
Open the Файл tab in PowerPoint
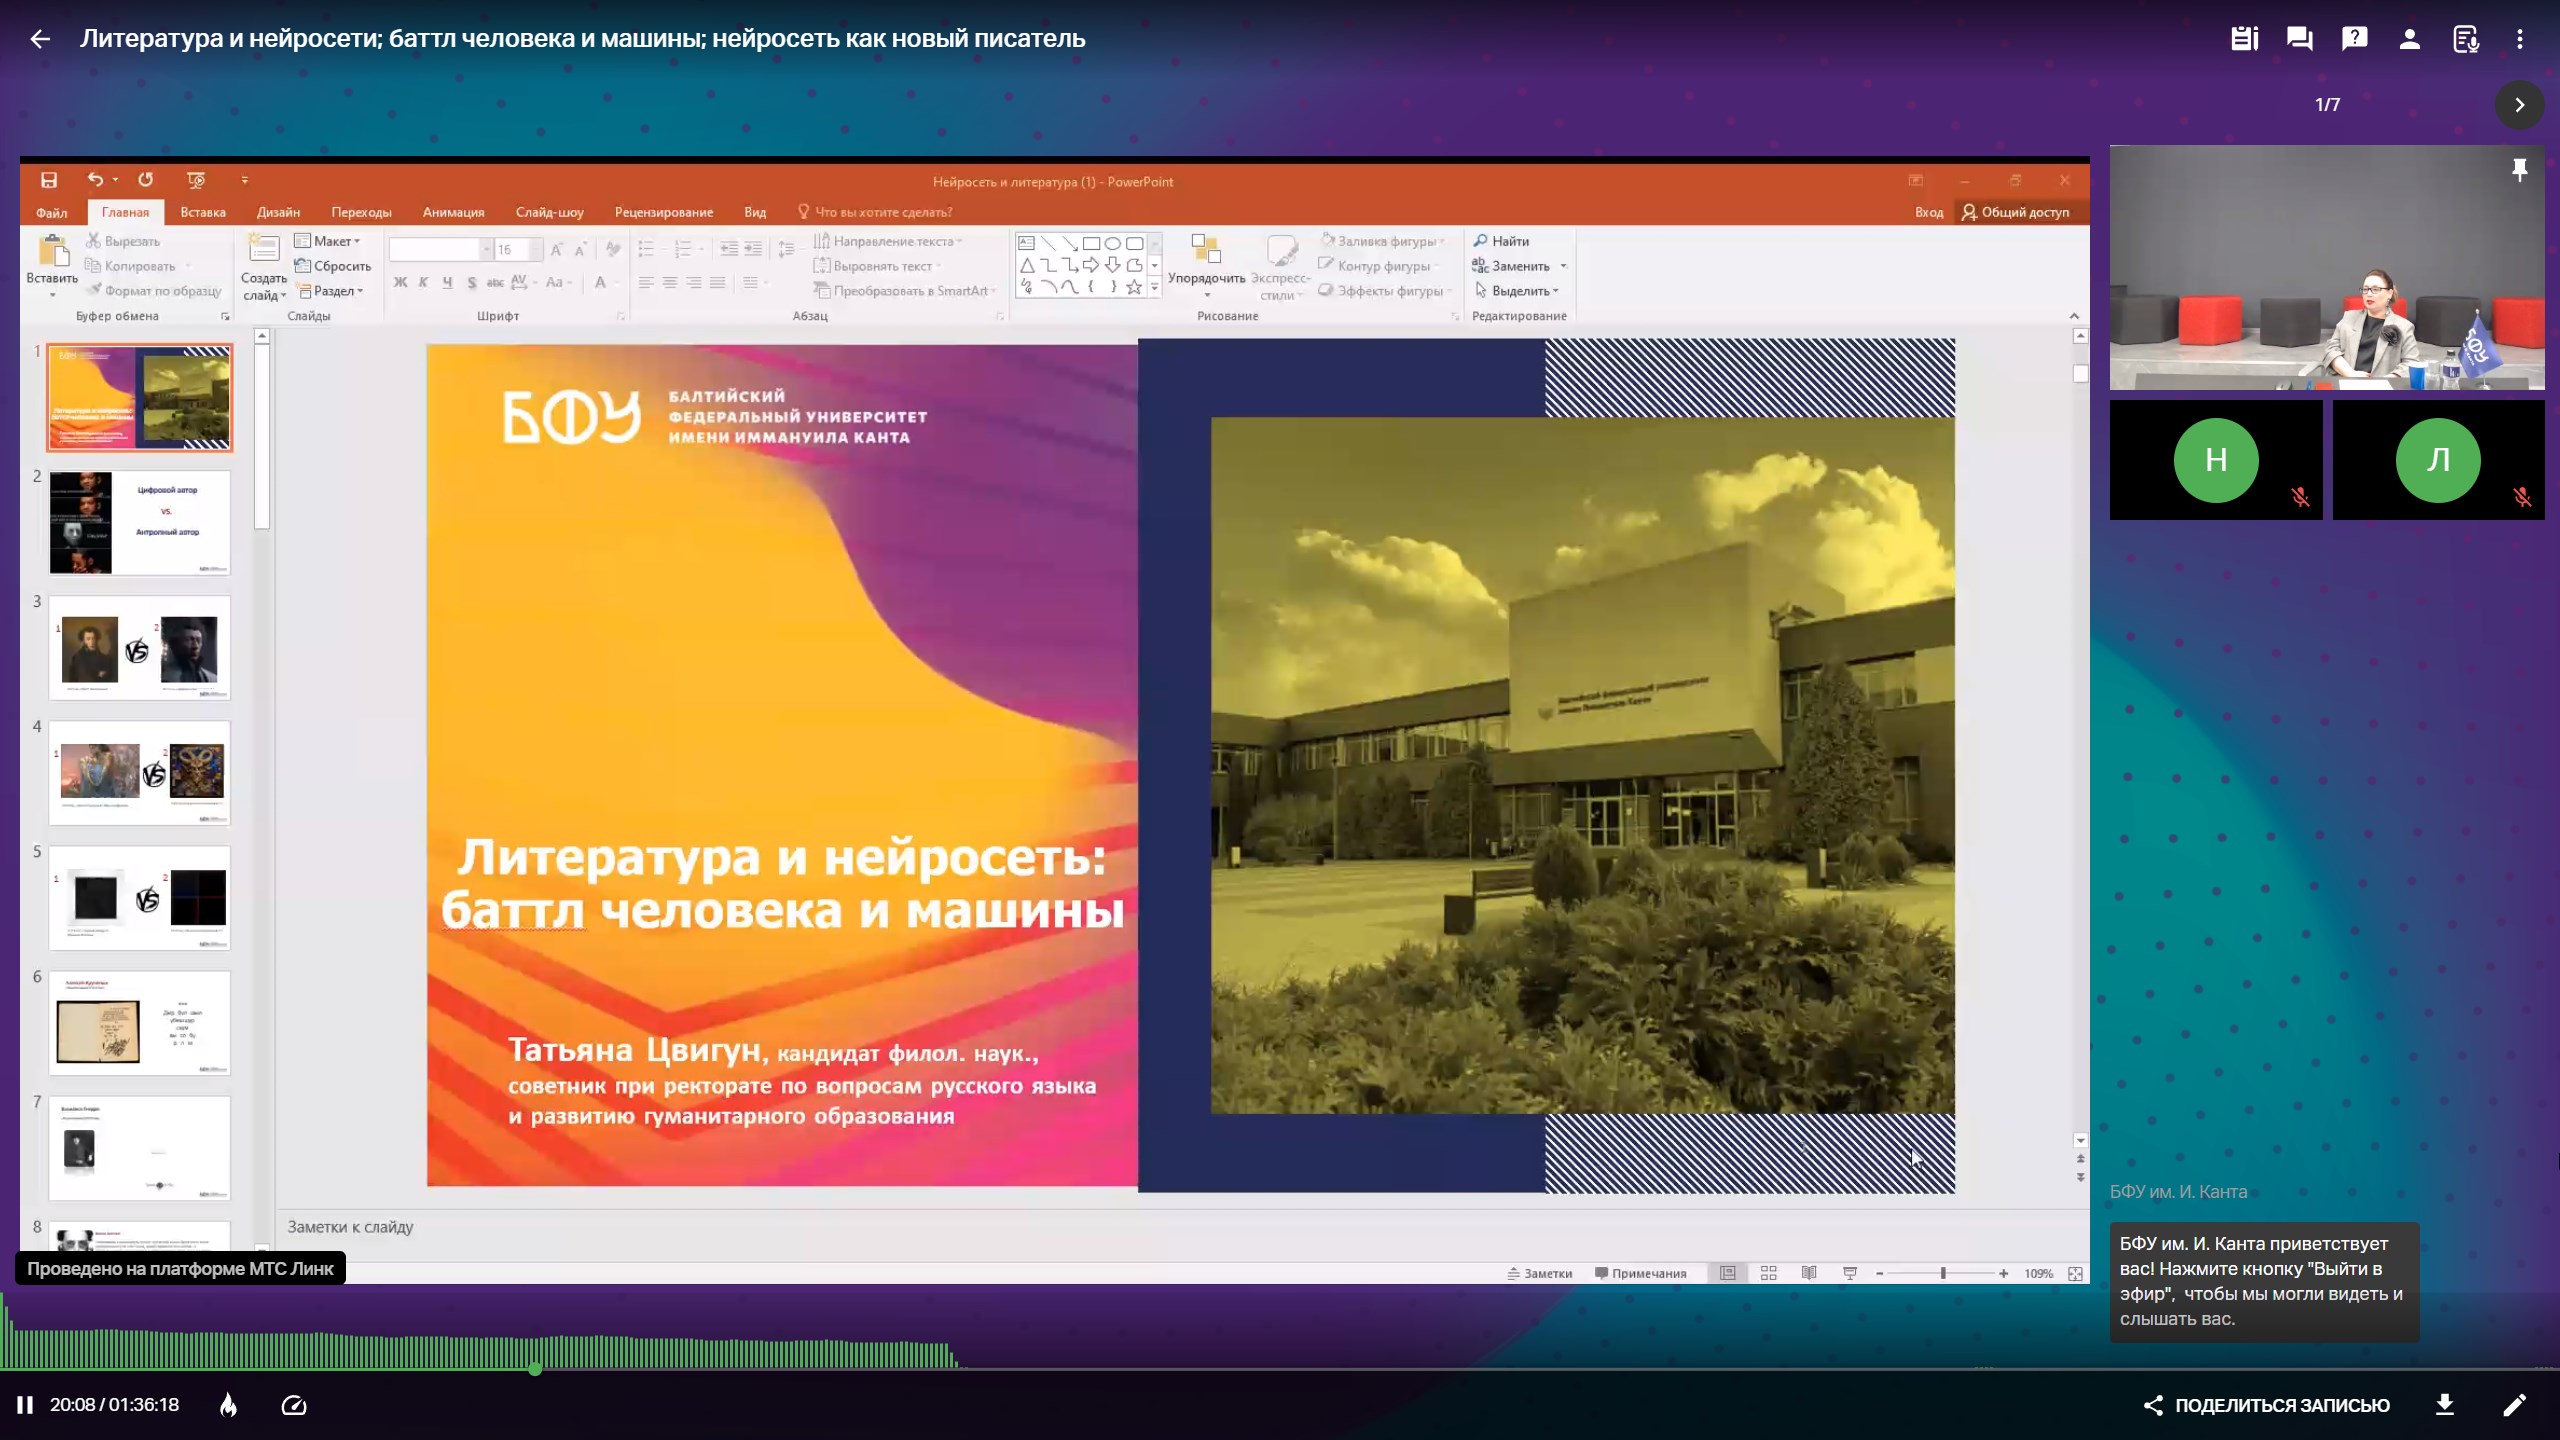pyautogui.click(x=51, y=212)
